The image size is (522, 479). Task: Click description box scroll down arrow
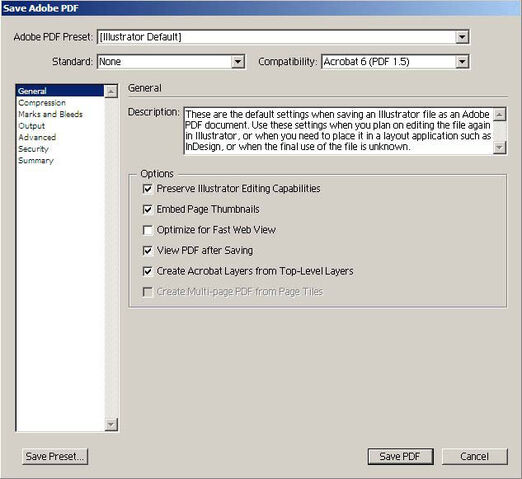click(x=499, y=147)
